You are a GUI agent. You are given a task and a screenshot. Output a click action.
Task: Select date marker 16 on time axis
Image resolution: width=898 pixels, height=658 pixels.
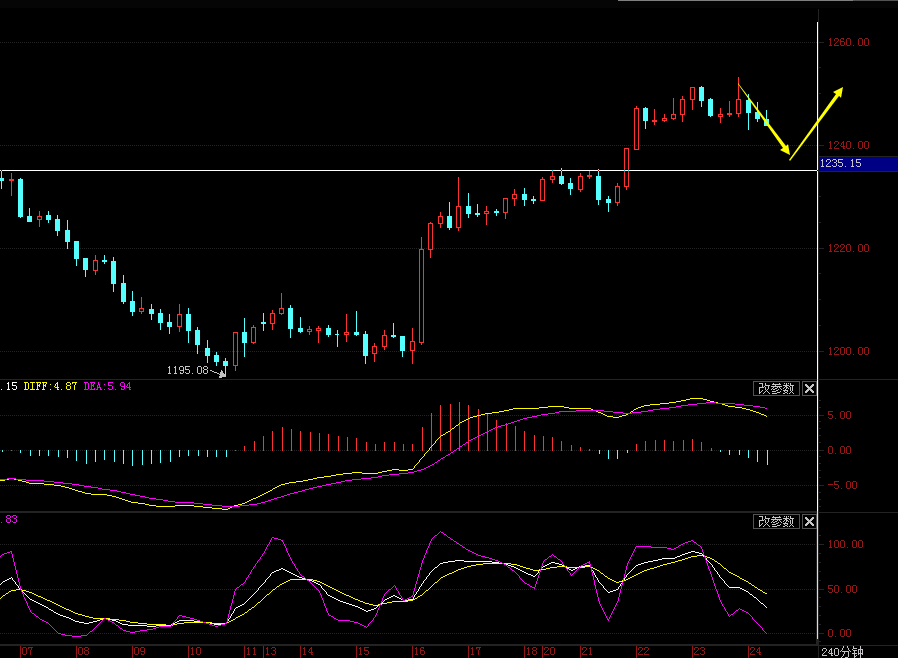coord(419,651)
